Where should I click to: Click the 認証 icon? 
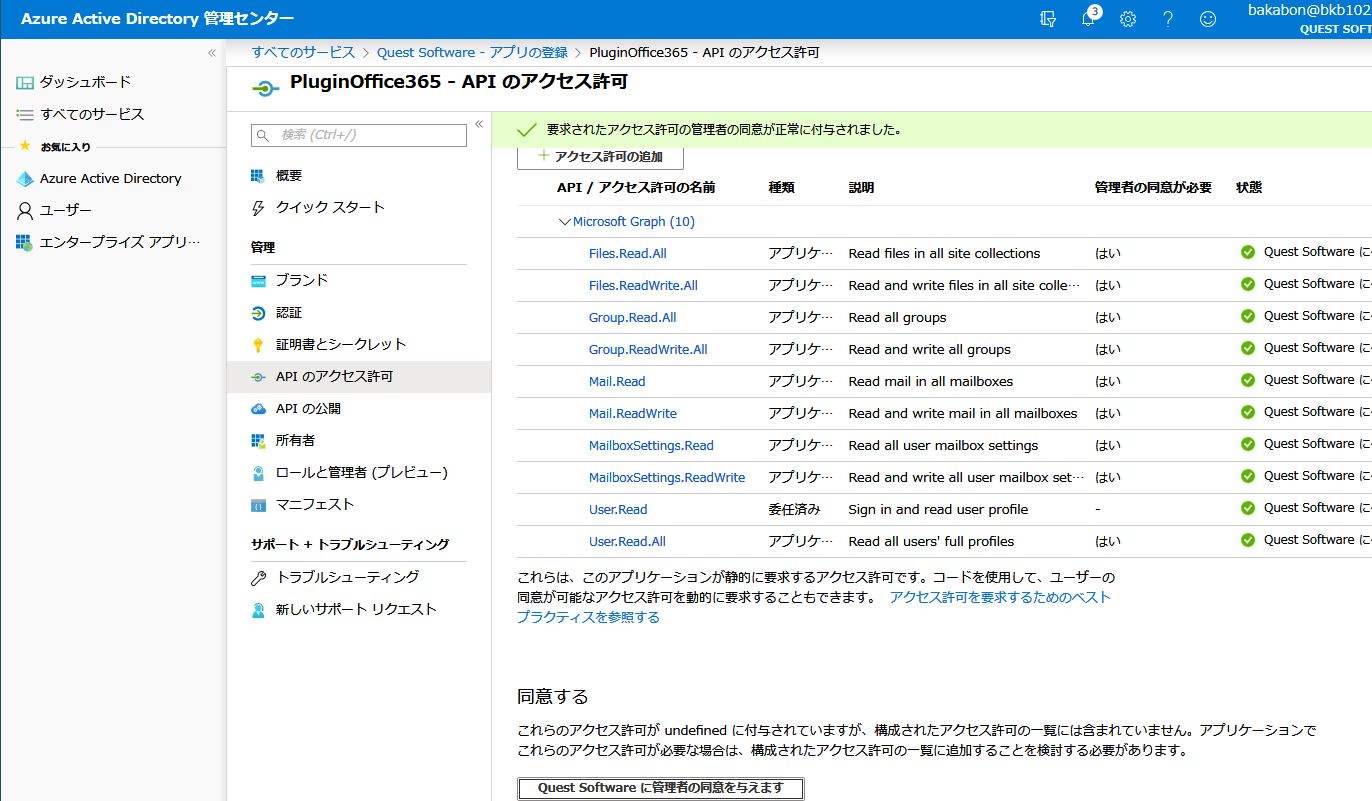(258, 312)
